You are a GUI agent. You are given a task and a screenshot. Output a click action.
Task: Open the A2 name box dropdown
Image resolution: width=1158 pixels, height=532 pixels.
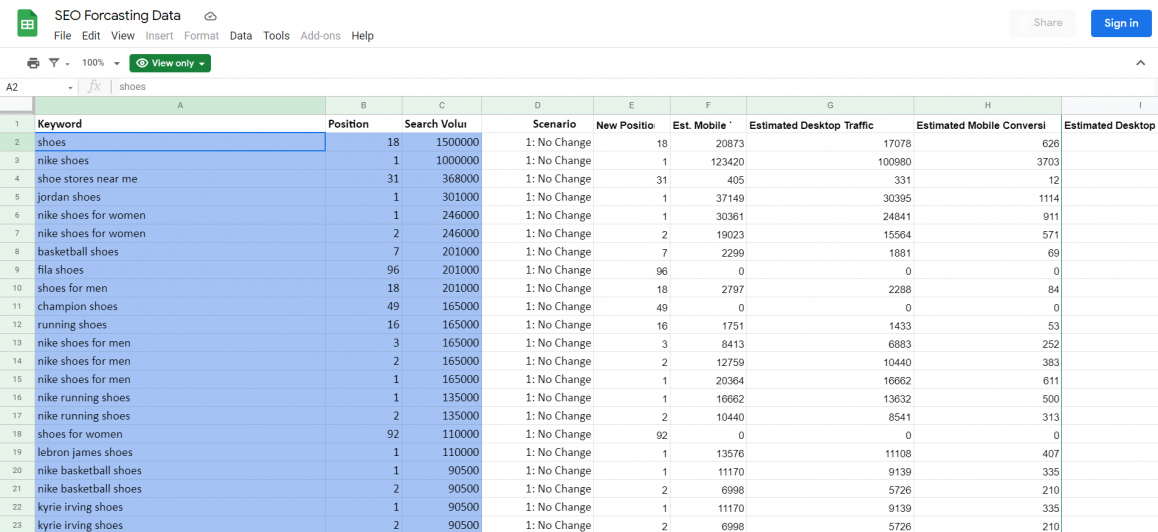(71, 87)
